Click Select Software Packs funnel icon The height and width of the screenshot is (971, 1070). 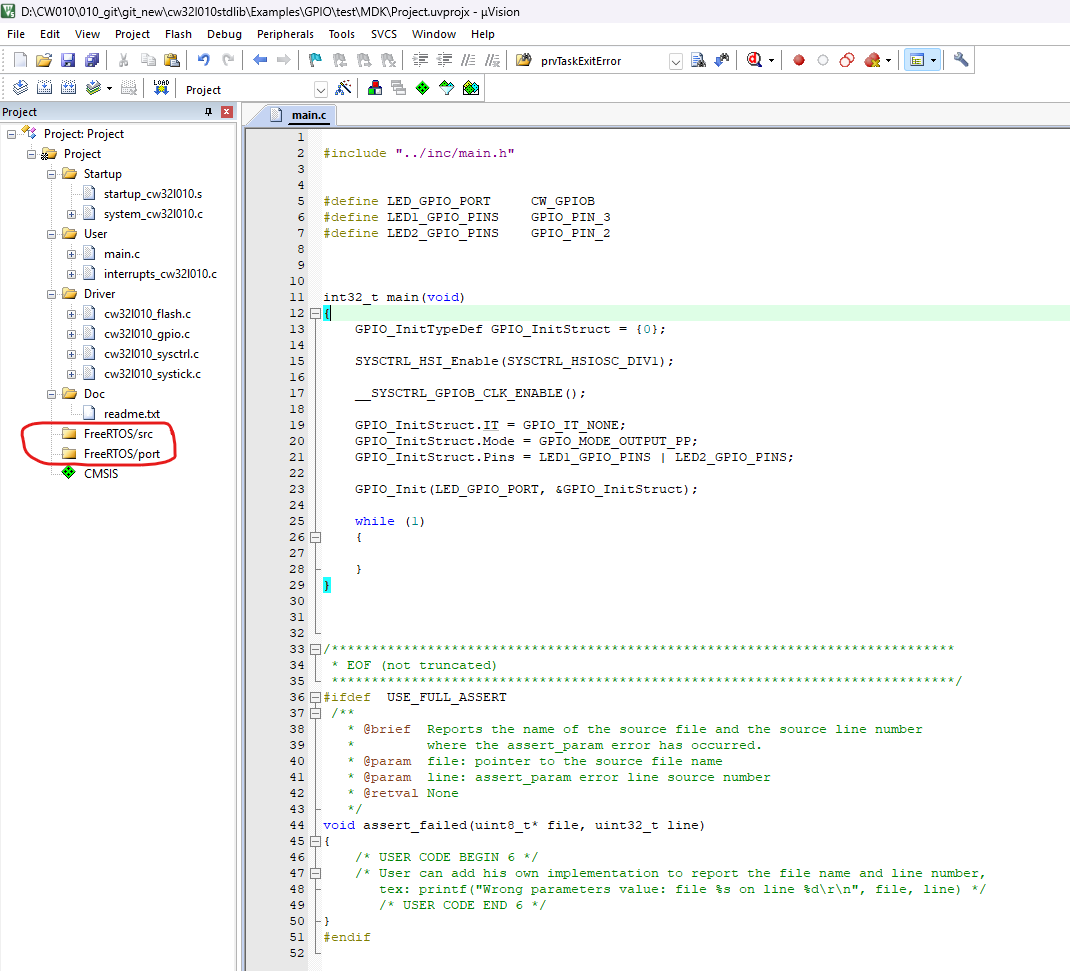click(x=447, y=88)
